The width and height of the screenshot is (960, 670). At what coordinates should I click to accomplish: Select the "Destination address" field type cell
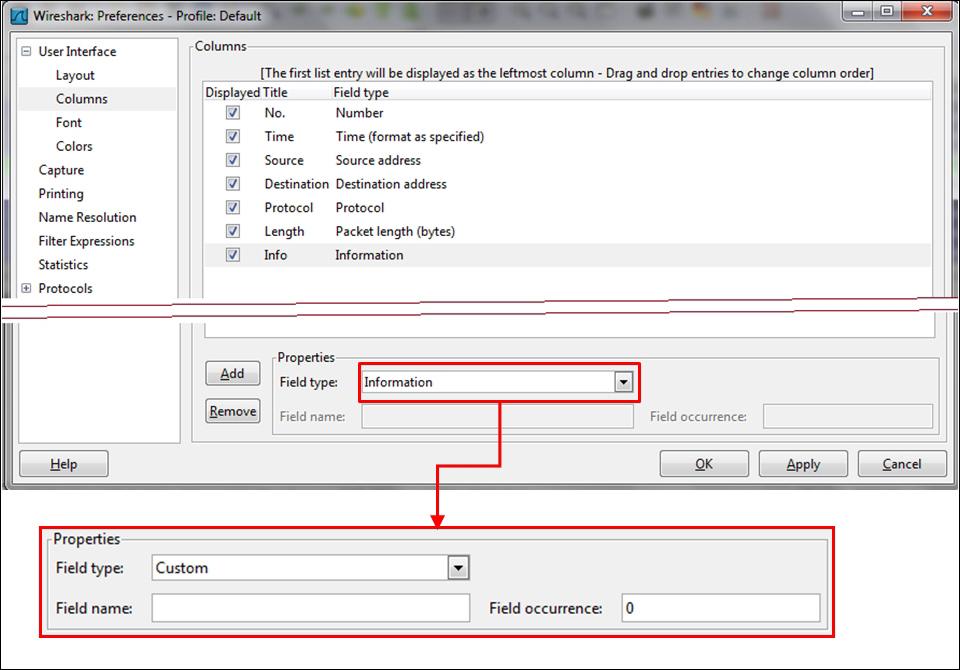tap(391, 184)
